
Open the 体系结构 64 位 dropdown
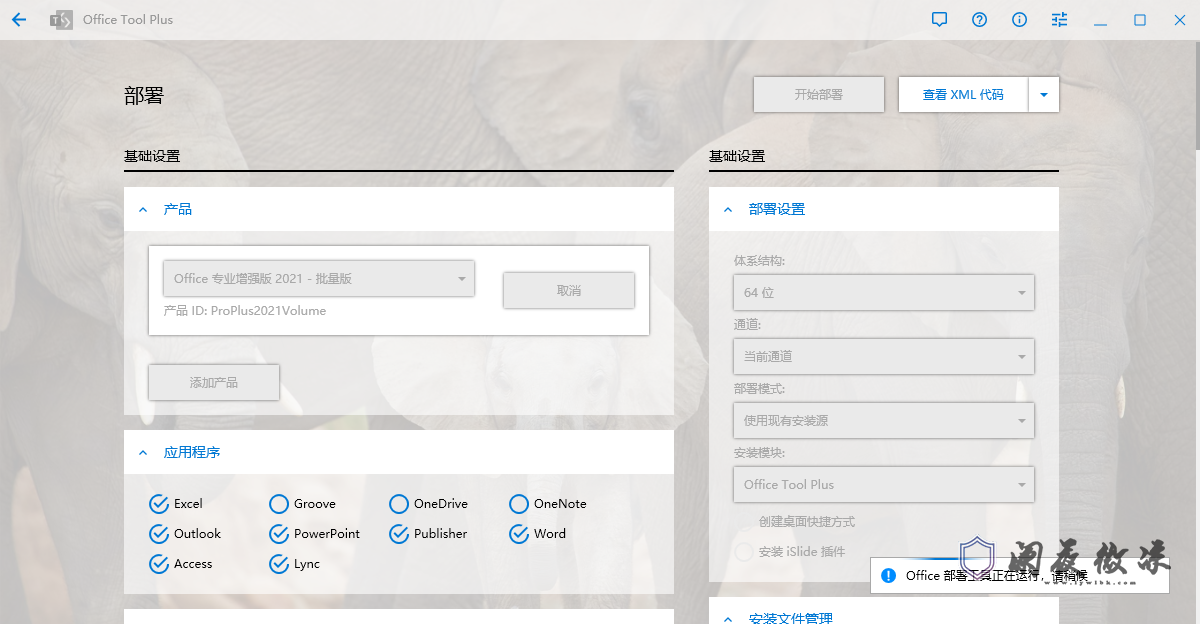point(883,293)
